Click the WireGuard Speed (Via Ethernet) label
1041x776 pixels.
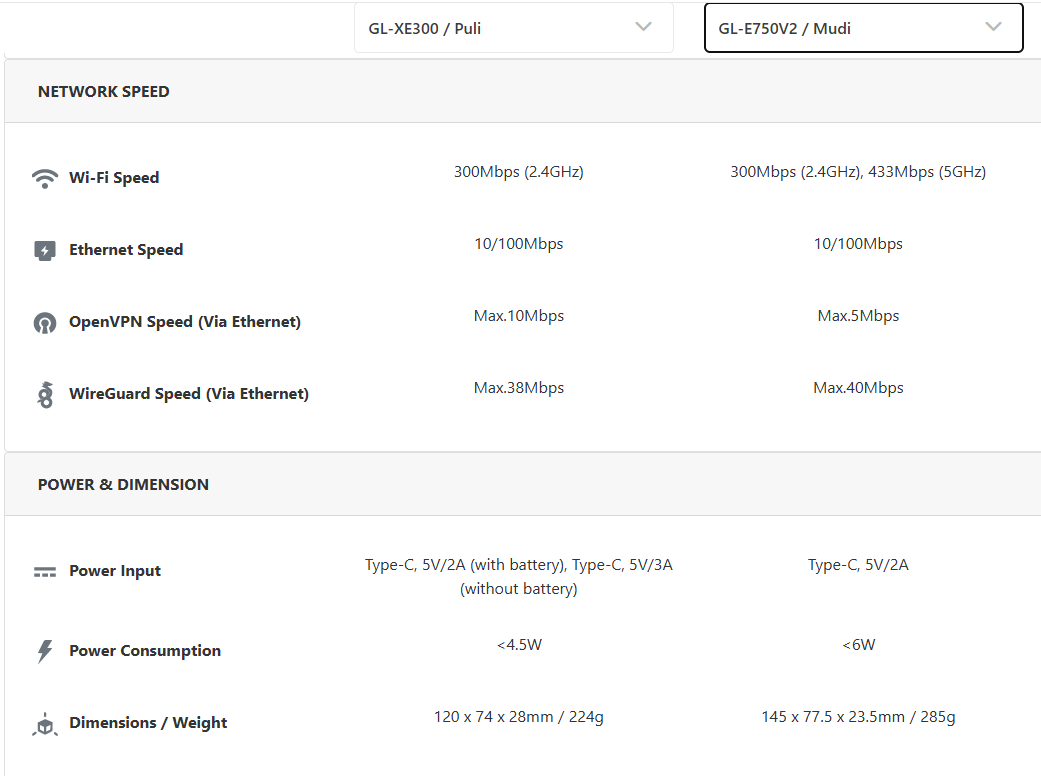tap(189, 394)
